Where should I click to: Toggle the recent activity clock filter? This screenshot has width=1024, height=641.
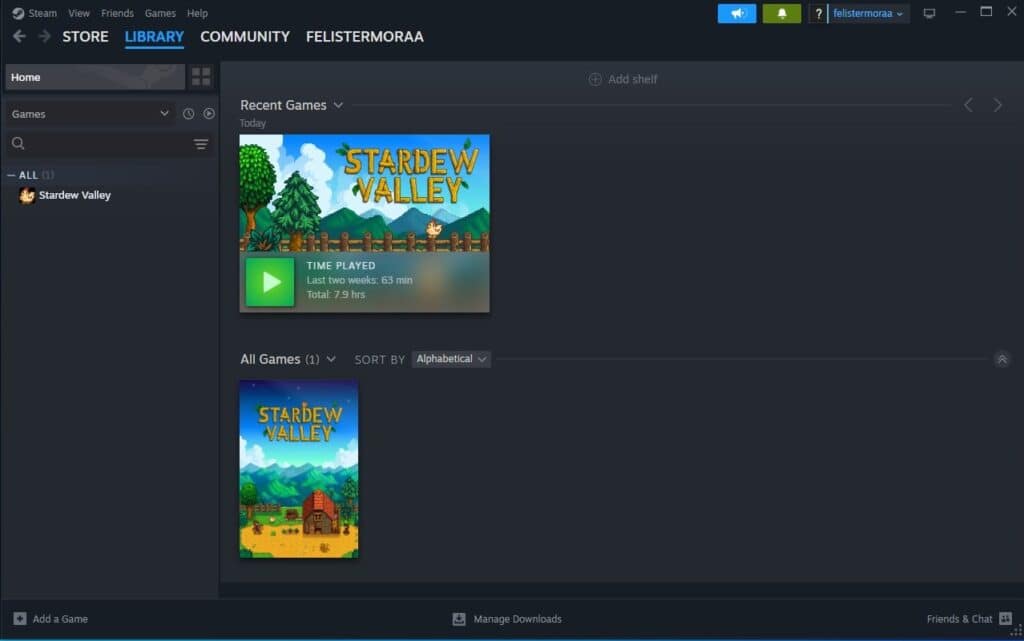tap(188, 114)
